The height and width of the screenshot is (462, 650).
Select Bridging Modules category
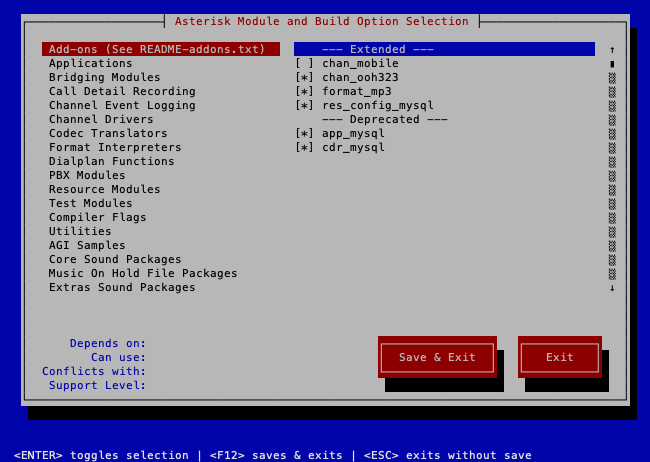pyautogui.click(x=104, y=77)
